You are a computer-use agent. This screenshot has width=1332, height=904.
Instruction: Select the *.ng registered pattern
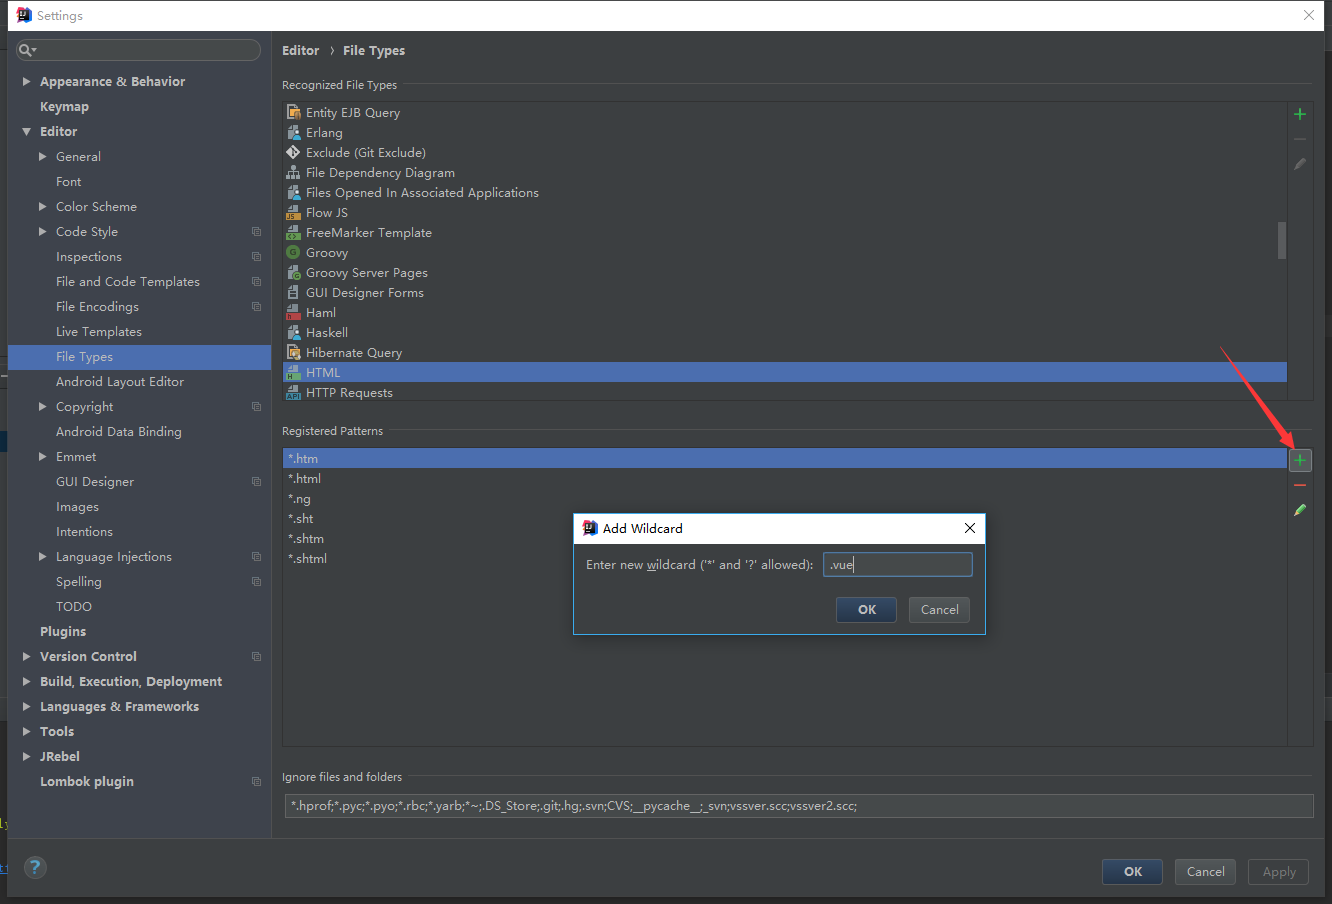(x=785, y=499)
